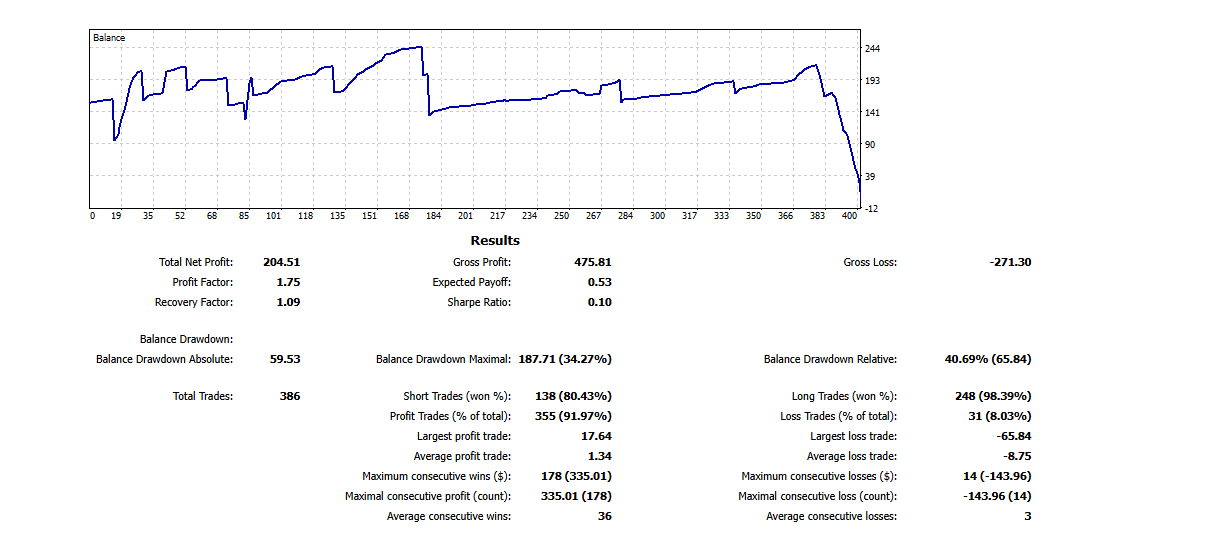The height and width of the screenshot is (534, 1206).
Task: Click the Largest profit trade label
Action: tap(464, 437)
